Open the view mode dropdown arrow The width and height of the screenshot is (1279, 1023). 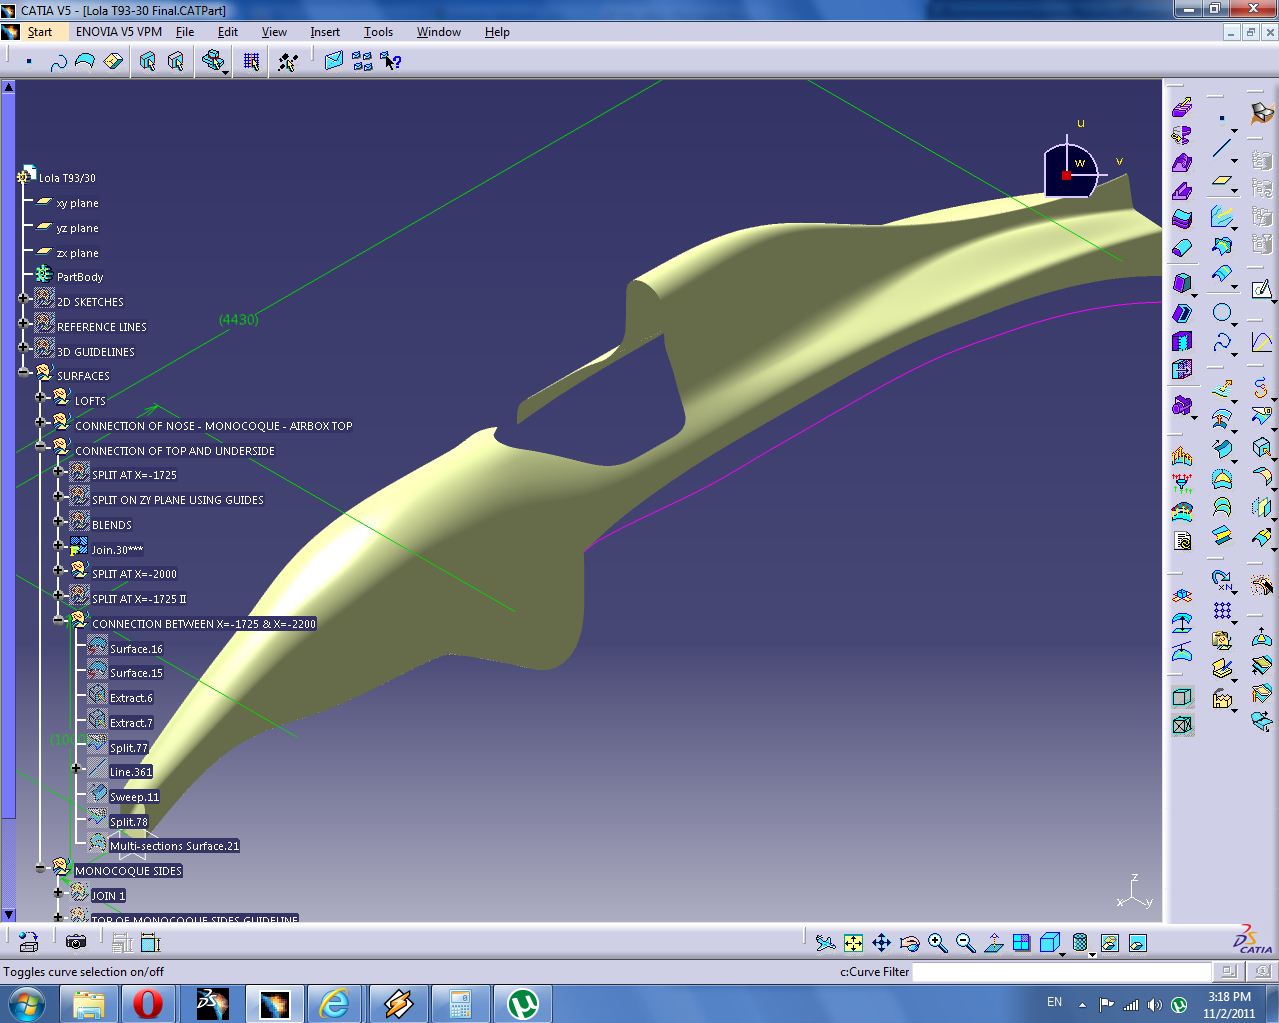1092,954
